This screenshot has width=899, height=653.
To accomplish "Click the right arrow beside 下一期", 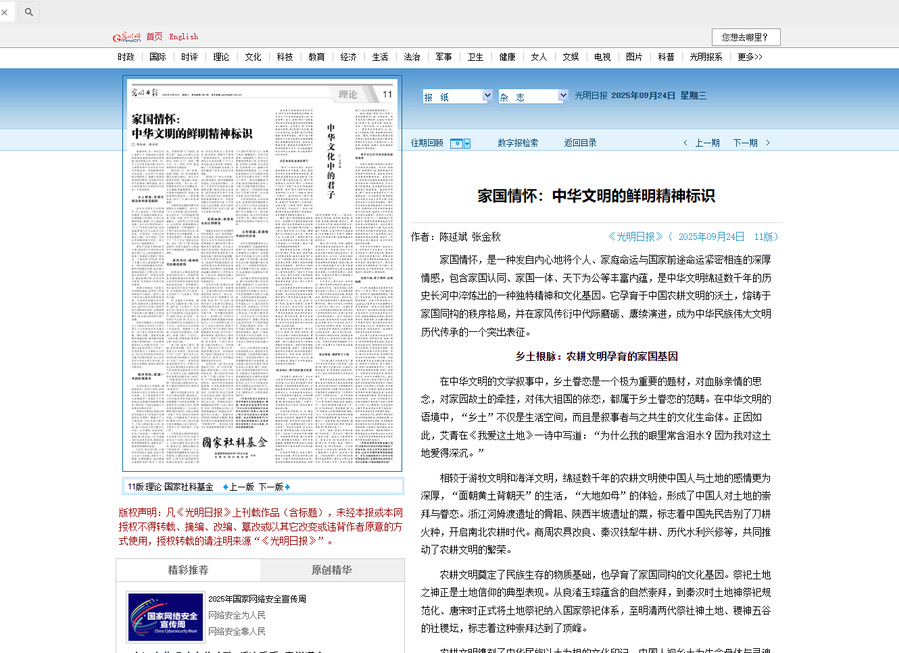I will (766, 143).
